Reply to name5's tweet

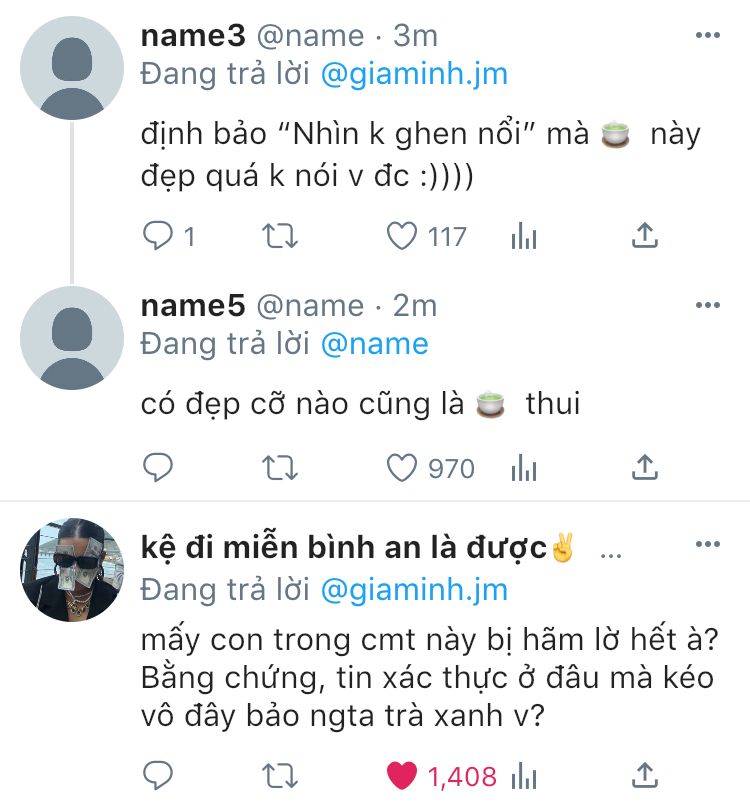(158, 468)
